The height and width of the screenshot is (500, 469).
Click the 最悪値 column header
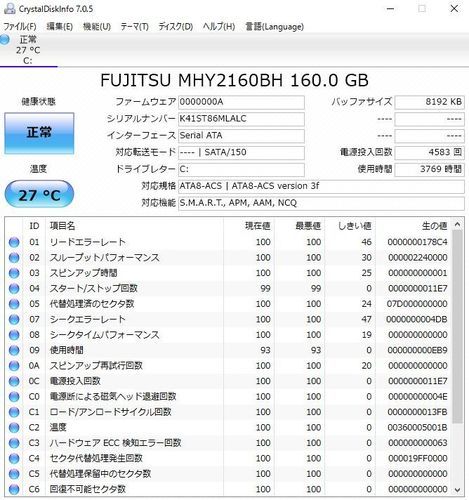[x=308, y=226]
